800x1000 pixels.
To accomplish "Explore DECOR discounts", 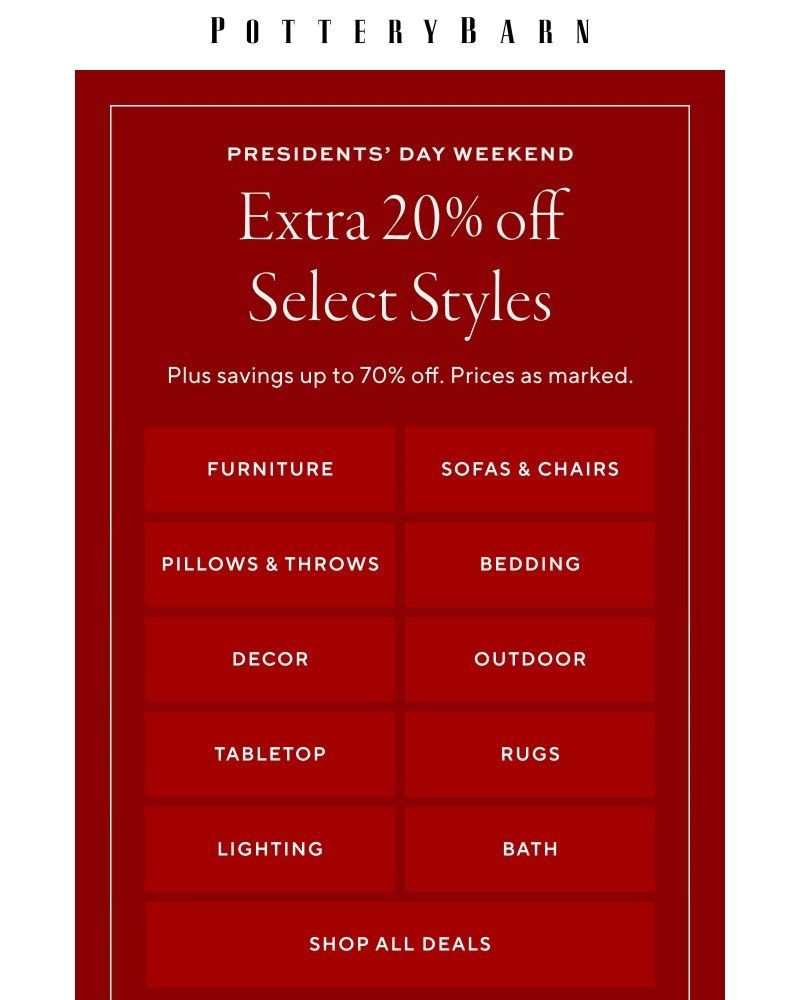I will pyautogui.click(x=269, y=658).
